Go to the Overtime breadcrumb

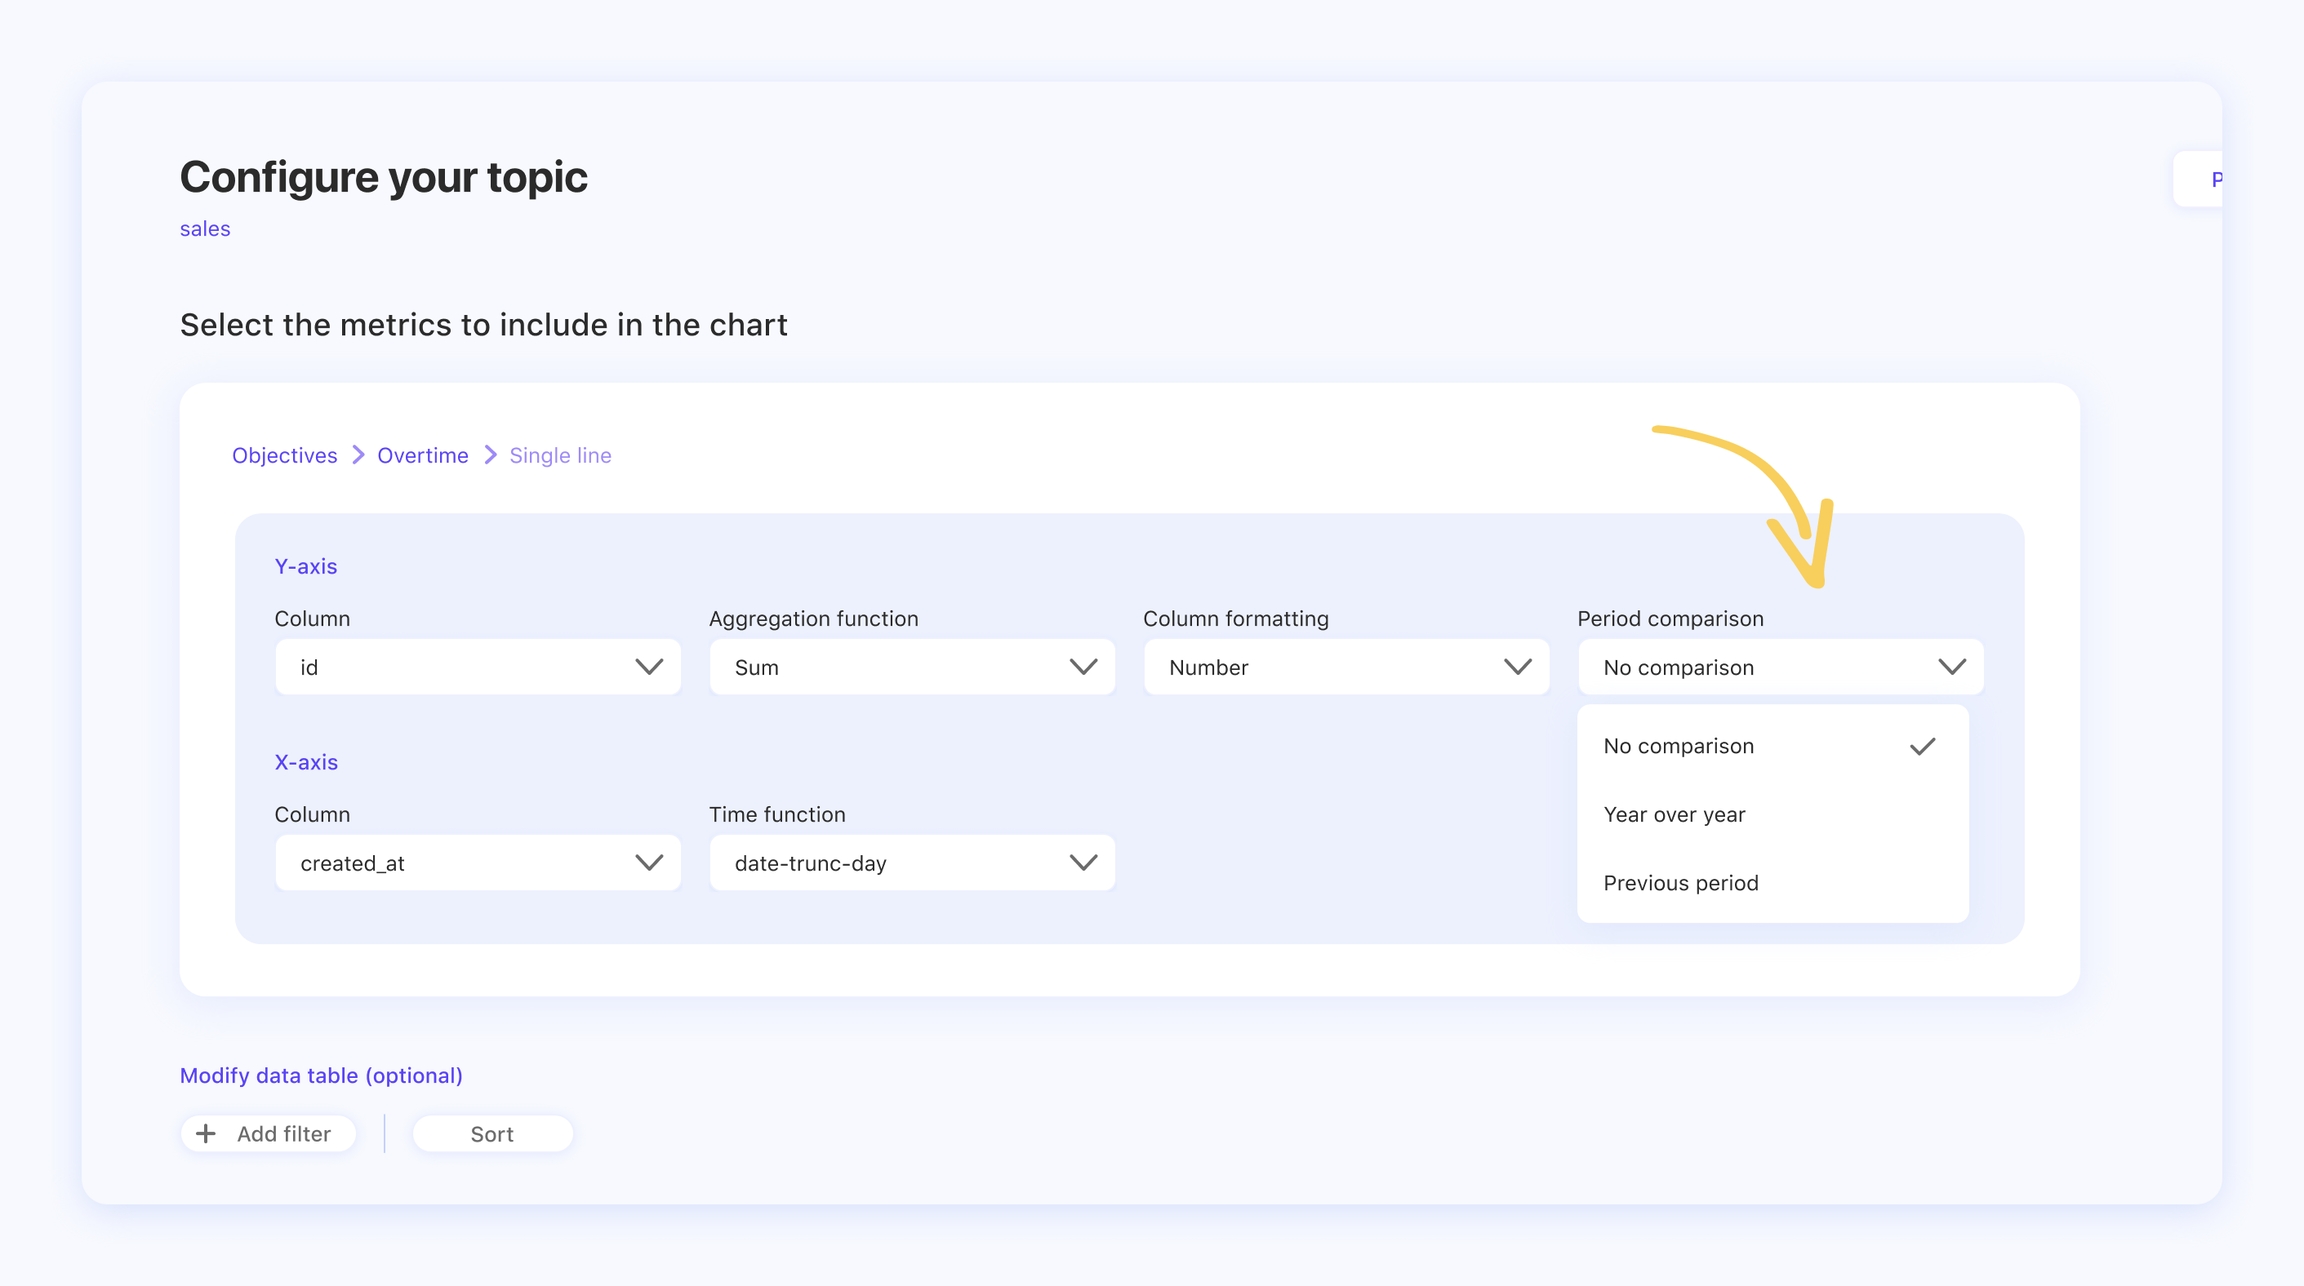coord(423,455)
